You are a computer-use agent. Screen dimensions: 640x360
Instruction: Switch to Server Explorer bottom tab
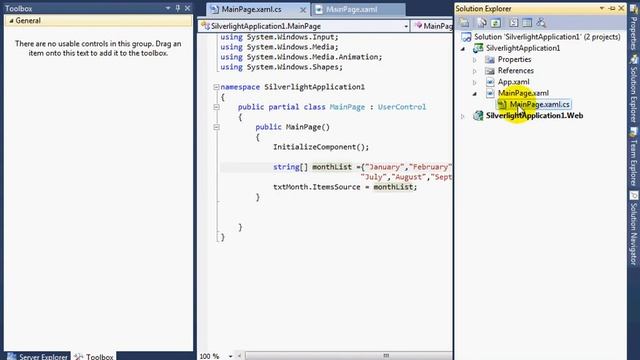38,356
